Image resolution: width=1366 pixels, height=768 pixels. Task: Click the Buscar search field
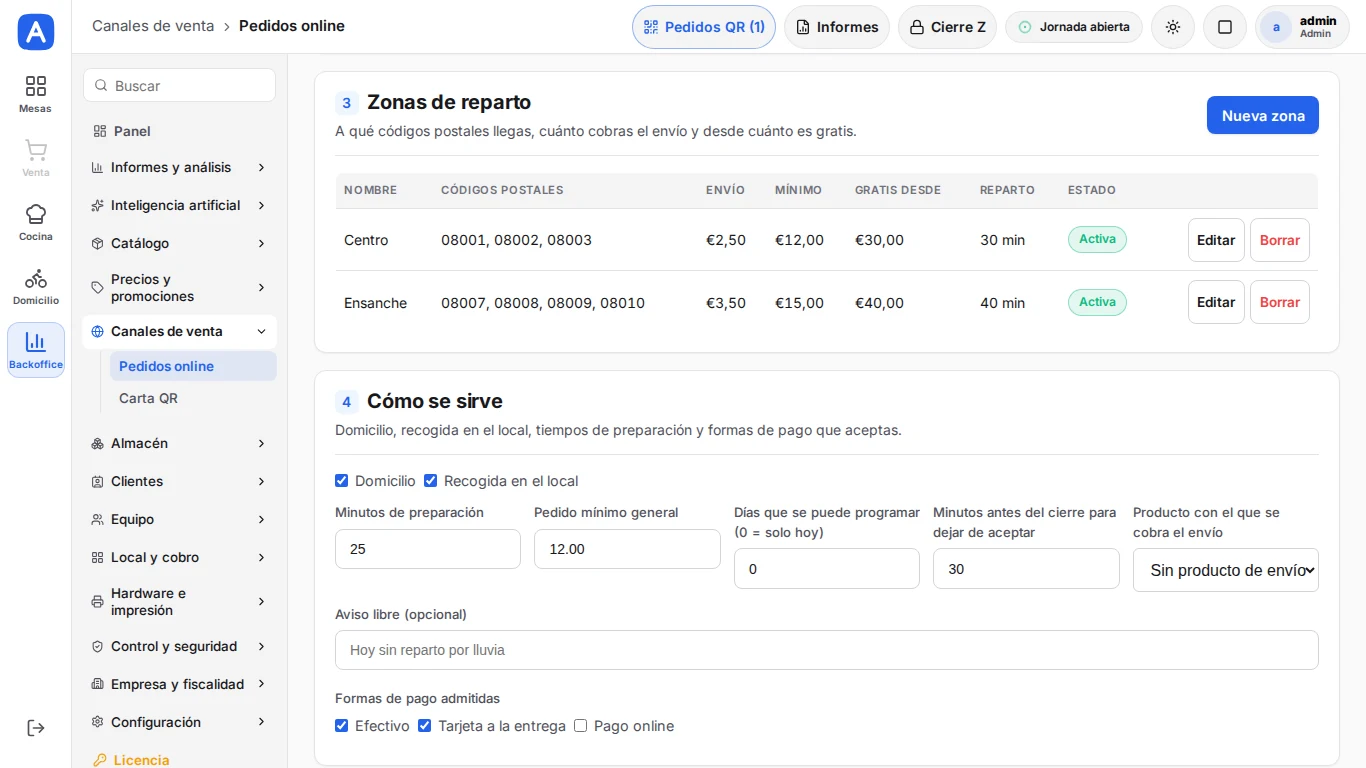pyautogui.click(x=179, y=85)
